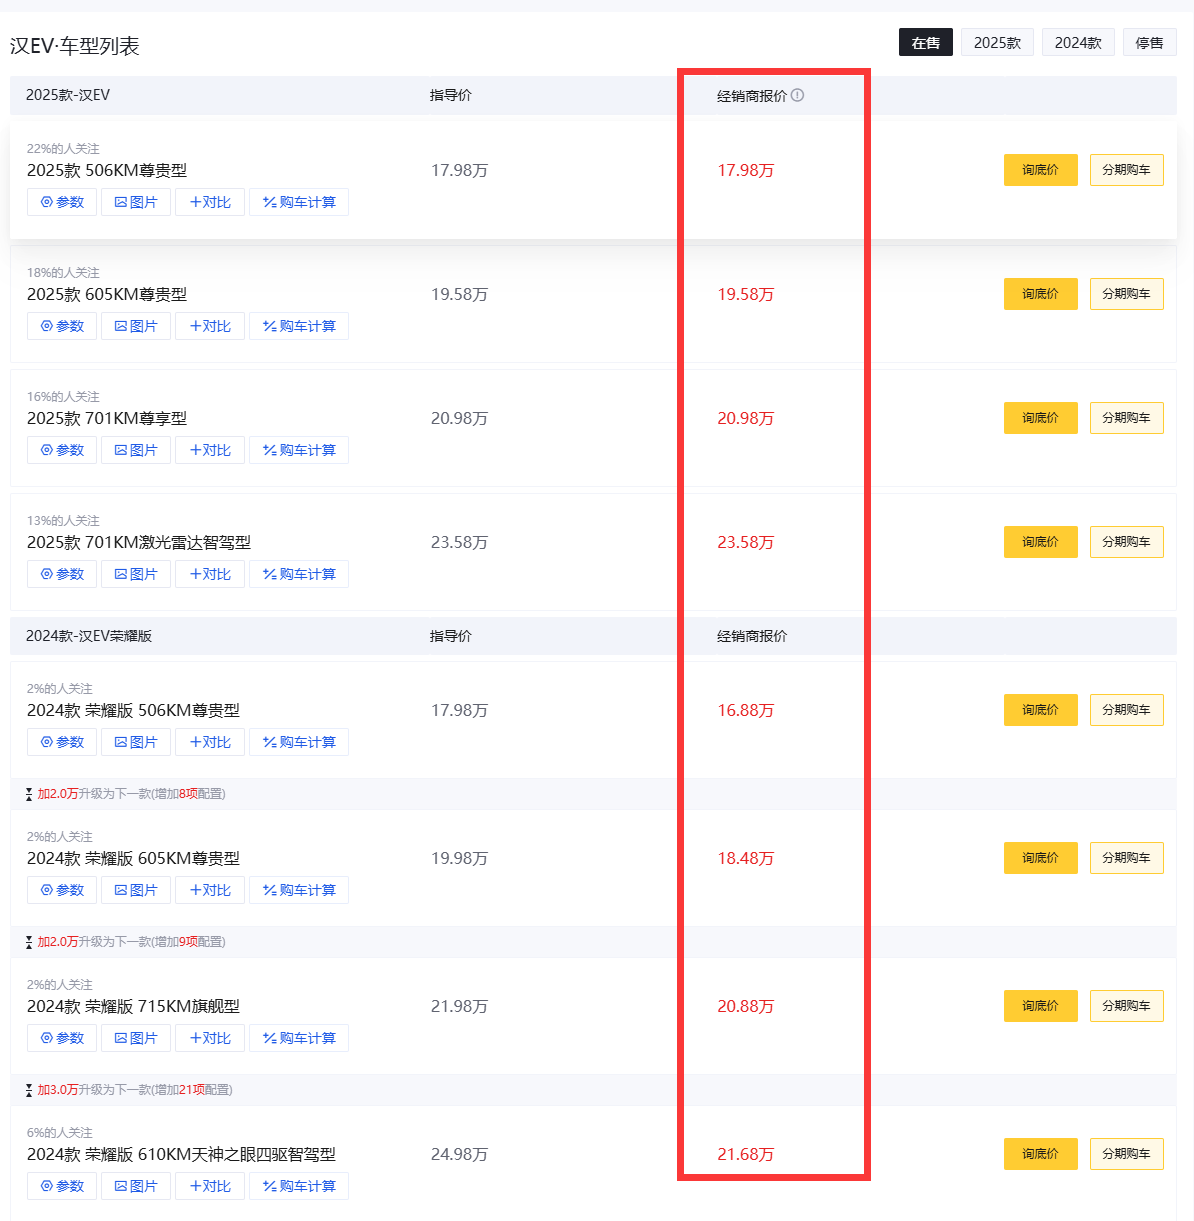View 图片 for 2024款 荣耀版 605KM尊贵型

(x=136, y=890)
